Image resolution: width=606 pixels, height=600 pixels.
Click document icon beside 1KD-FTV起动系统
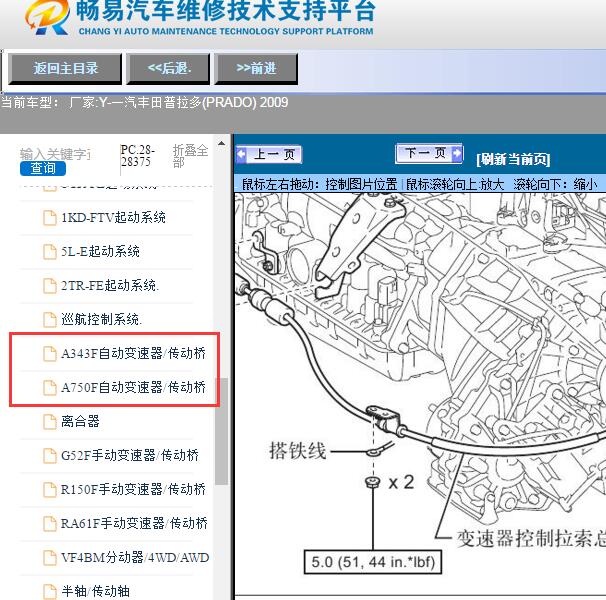[x=49, y=217]
